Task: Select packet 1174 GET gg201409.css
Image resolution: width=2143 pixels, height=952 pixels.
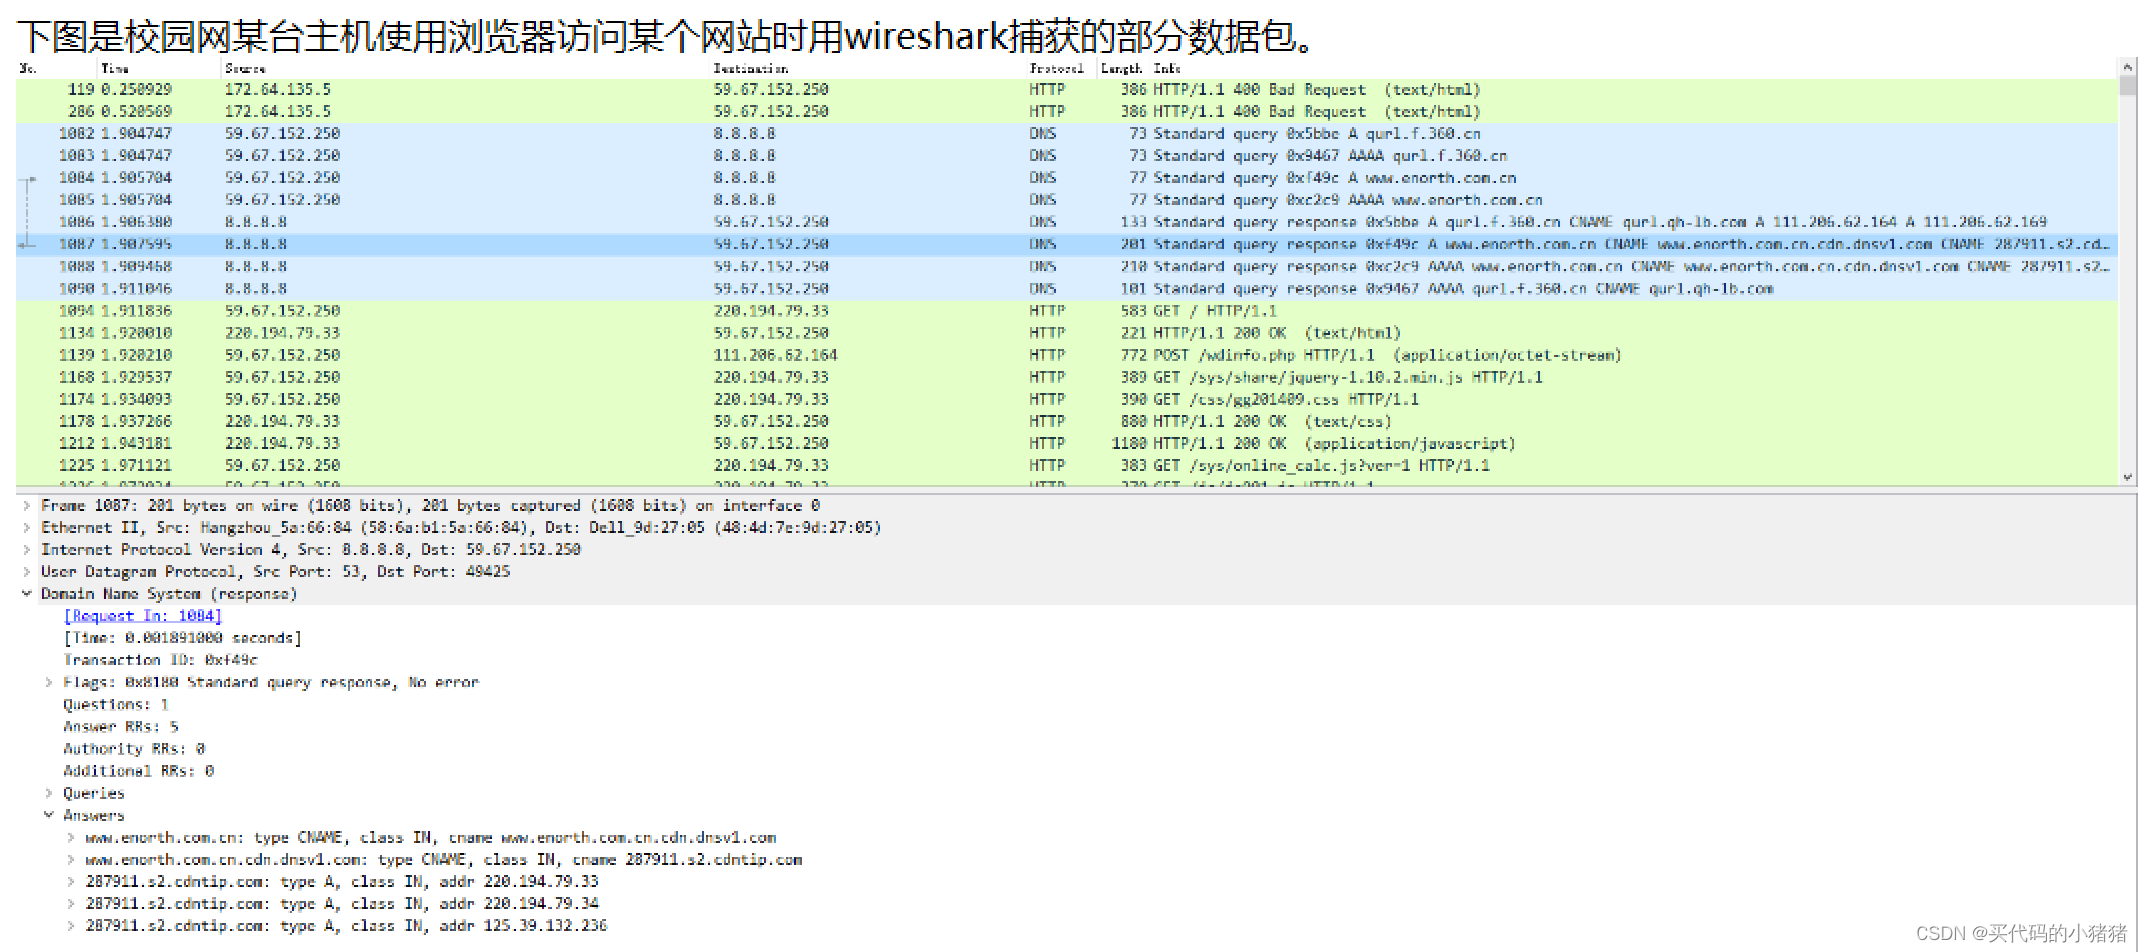Action: (1067, 399)
